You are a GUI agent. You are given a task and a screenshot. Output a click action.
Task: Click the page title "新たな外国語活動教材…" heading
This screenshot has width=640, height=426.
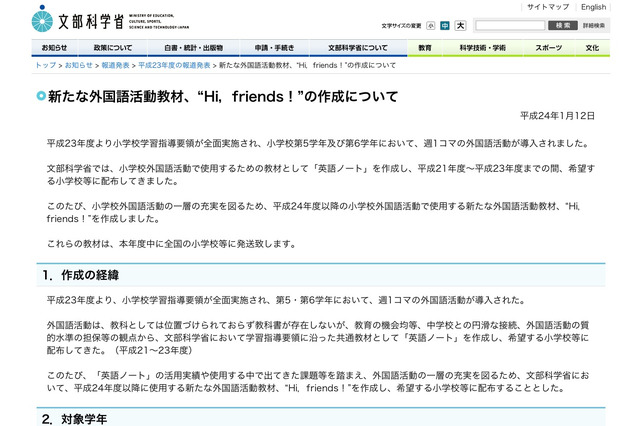(223, 97)
